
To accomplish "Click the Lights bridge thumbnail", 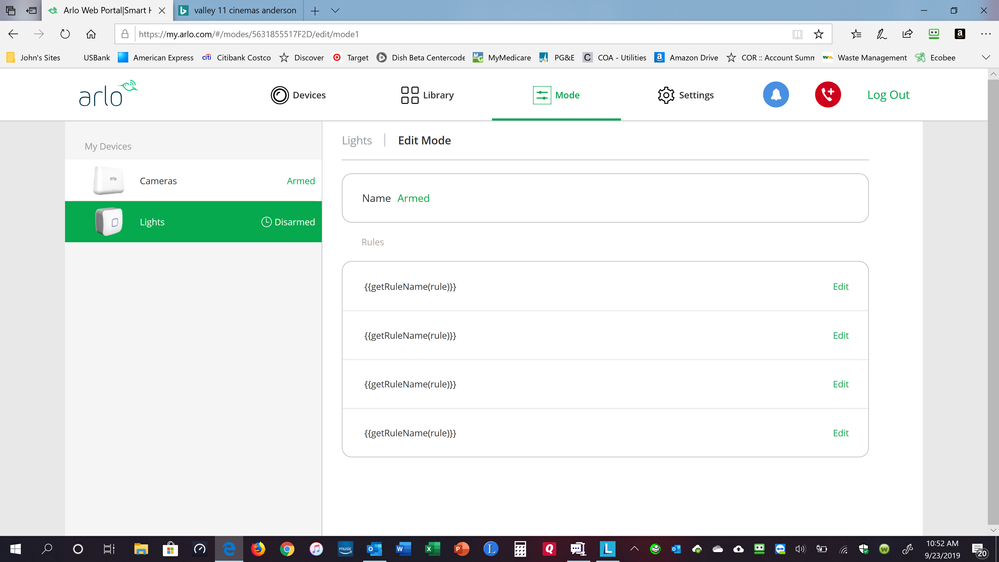I will tap(109, 222).
